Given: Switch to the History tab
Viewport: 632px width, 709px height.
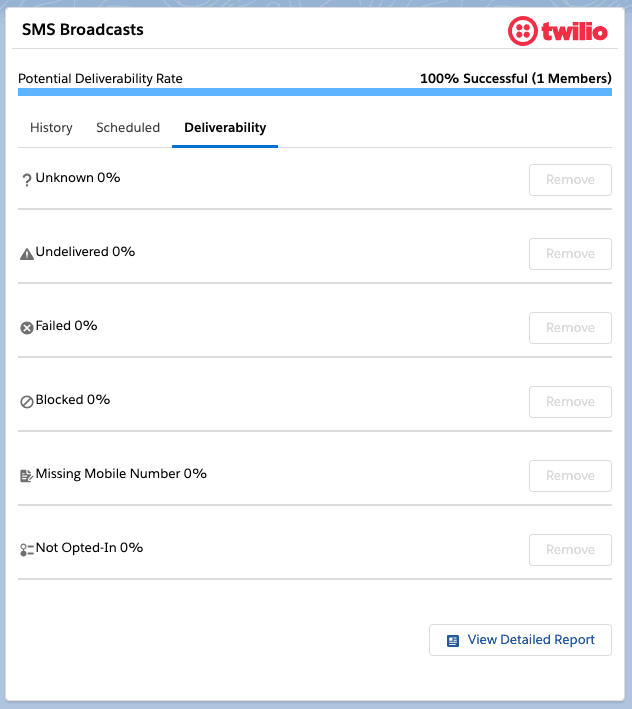Looking at the screenshot, I should [x=51, y=128].
